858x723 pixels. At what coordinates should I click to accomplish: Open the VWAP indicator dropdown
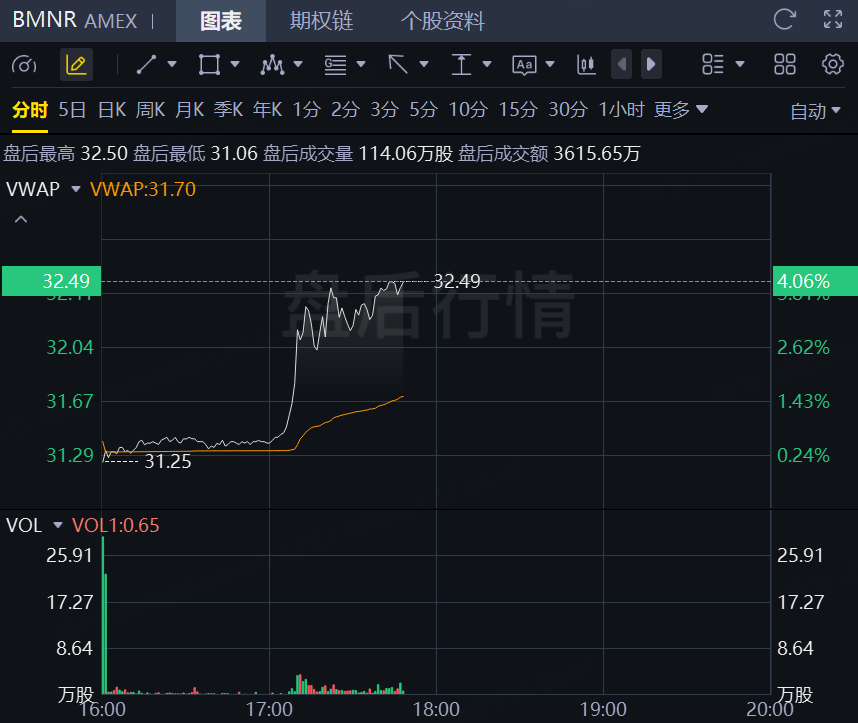75,188
